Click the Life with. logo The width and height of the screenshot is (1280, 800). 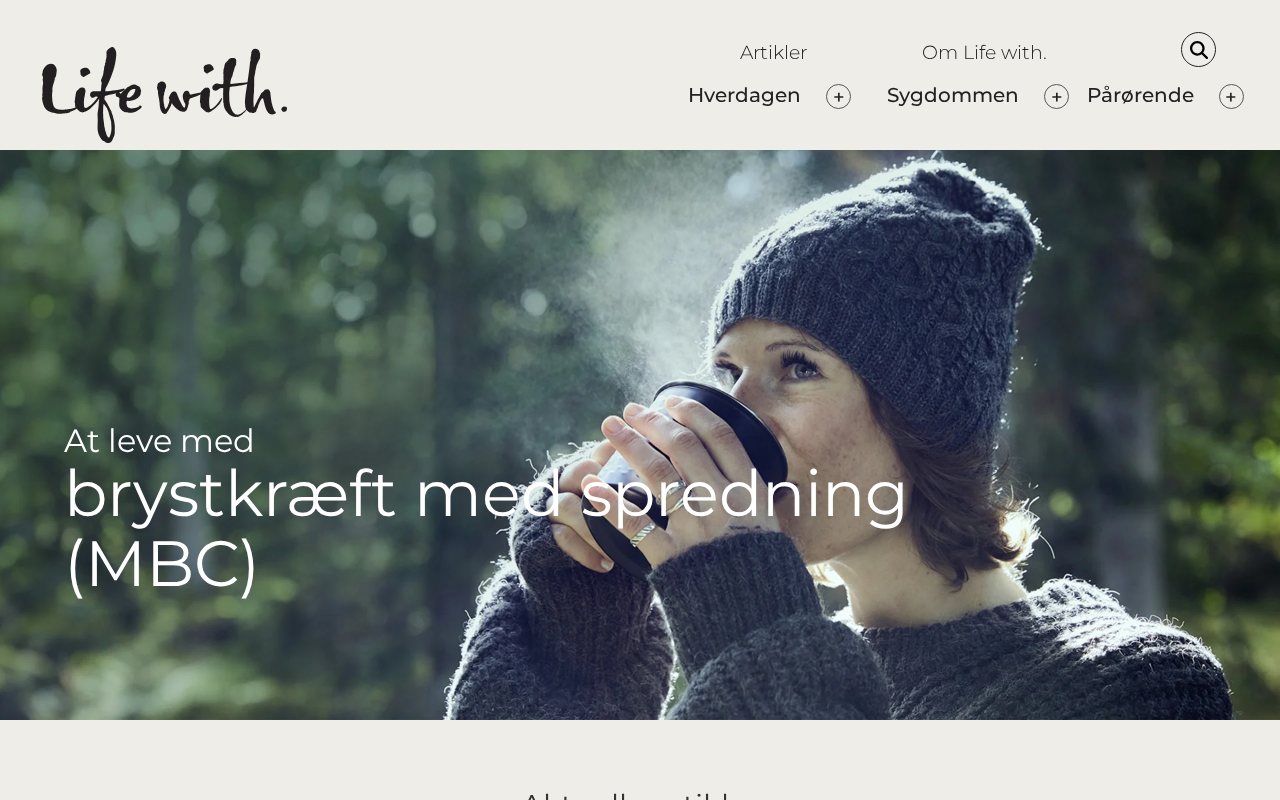point(165,94)
